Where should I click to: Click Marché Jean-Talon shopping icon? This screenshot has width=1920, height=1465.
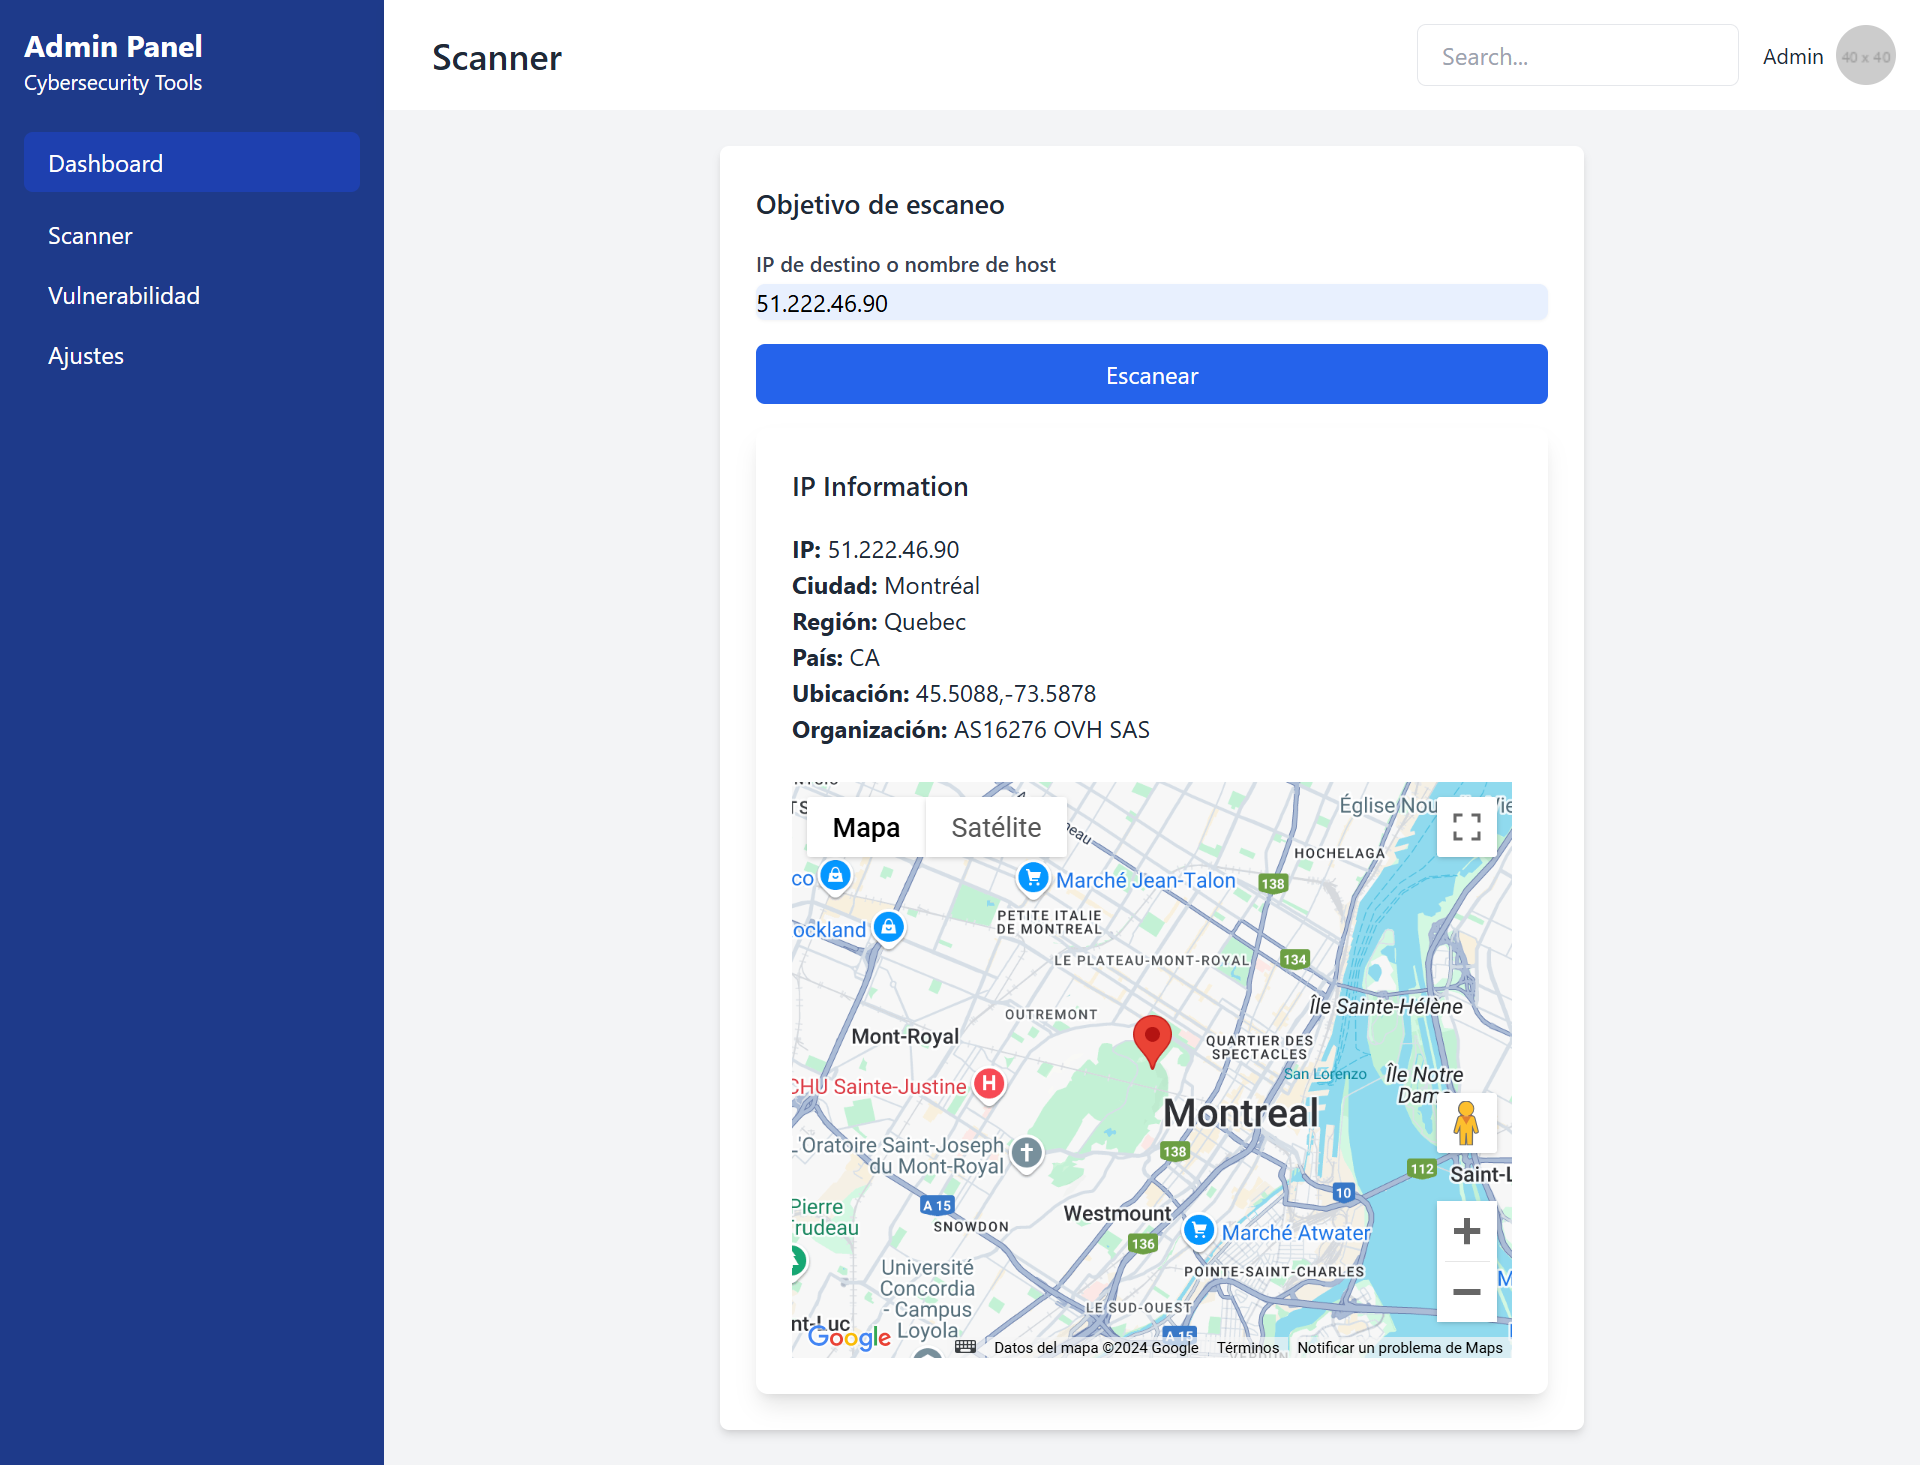1033,878
